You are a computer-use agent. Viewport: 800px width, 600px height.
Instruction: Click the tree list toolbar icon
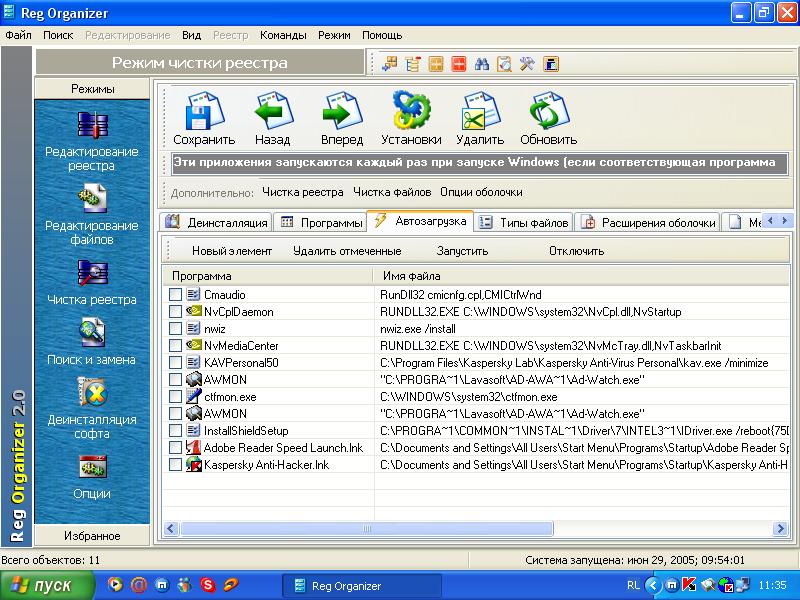point(413,64)
